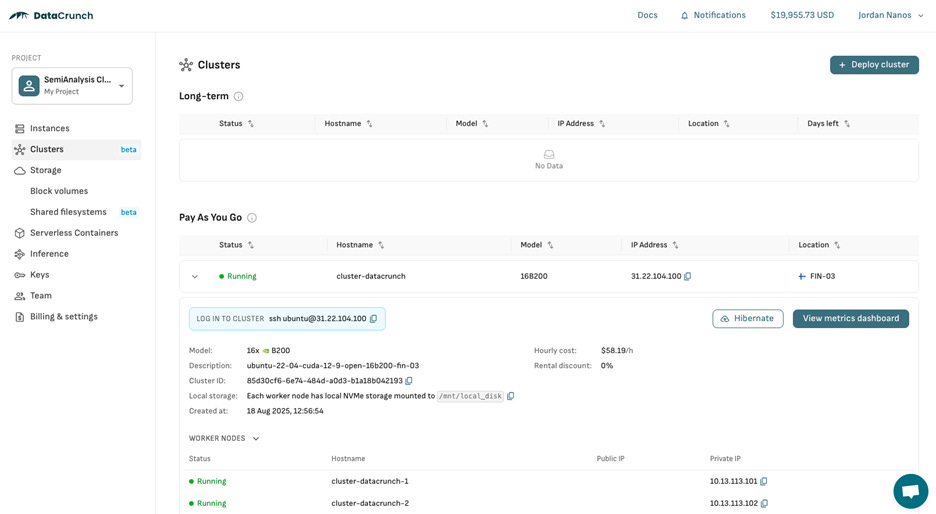Copy the /mnt/local_disk path
This screenshot has height=514, width=936.
pyautogui.click(x=510, y=396)
